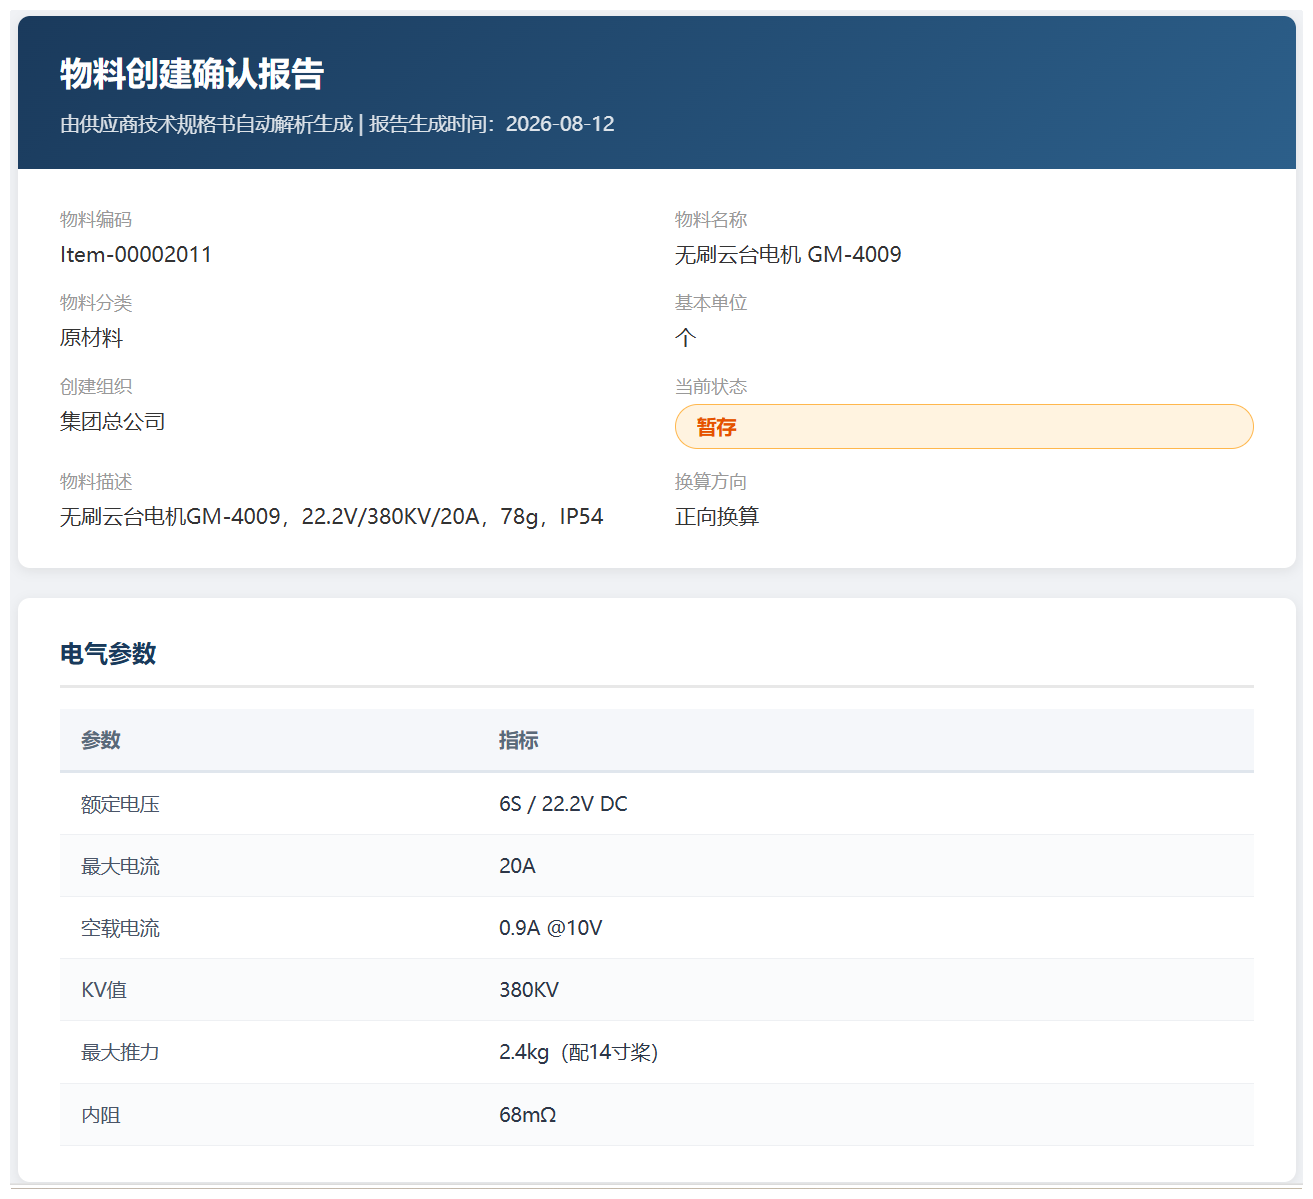This screenshot has width=1313, height=1199.
Task: Select the report generation date line 2026-08-12
Action: (337, 124)
